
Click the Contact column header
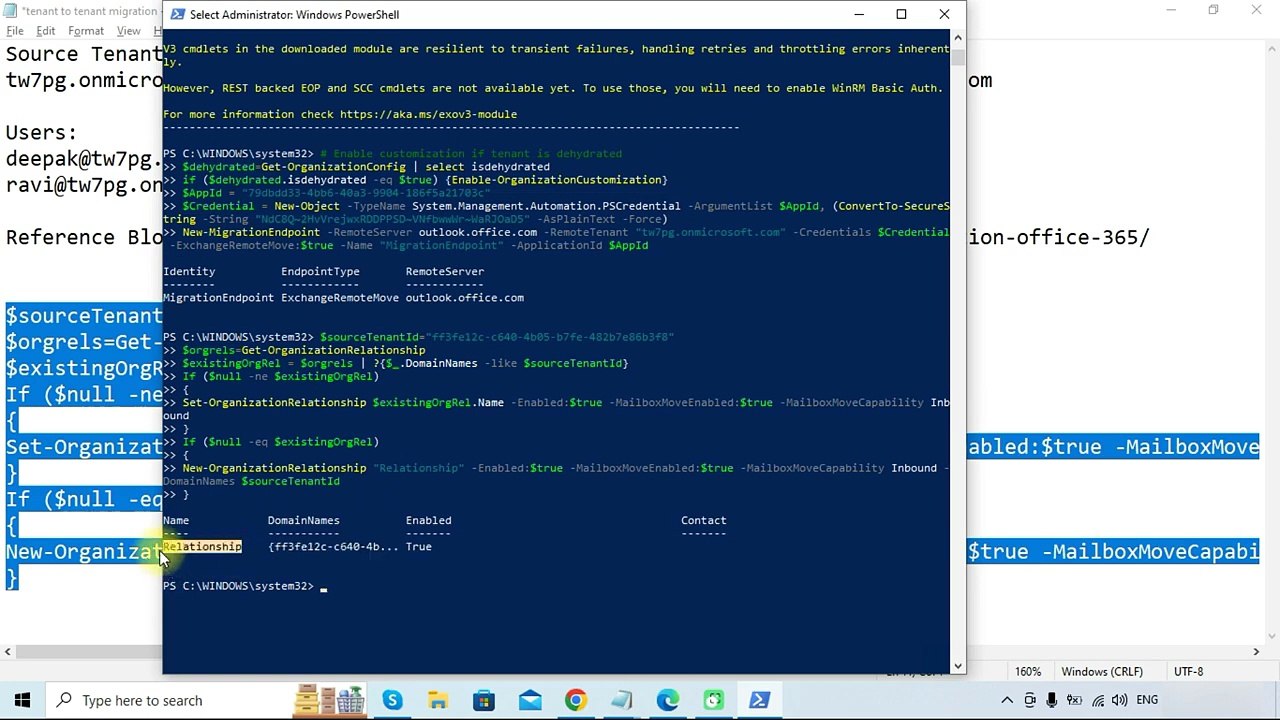coord(704,520)
